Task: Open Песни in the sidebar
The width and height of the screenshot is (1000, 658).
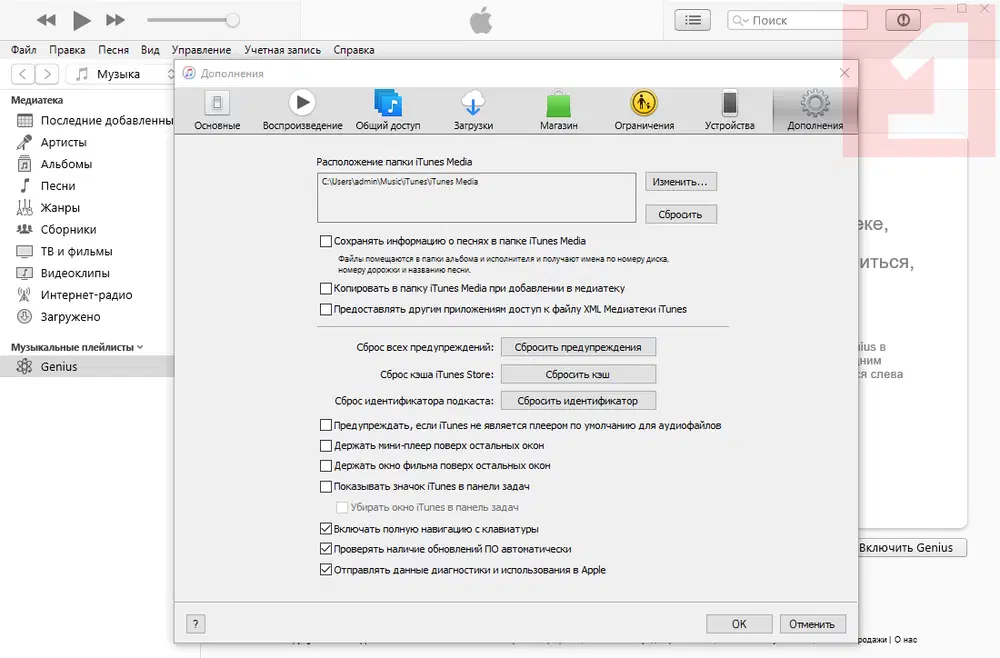Action: [87, 186]
